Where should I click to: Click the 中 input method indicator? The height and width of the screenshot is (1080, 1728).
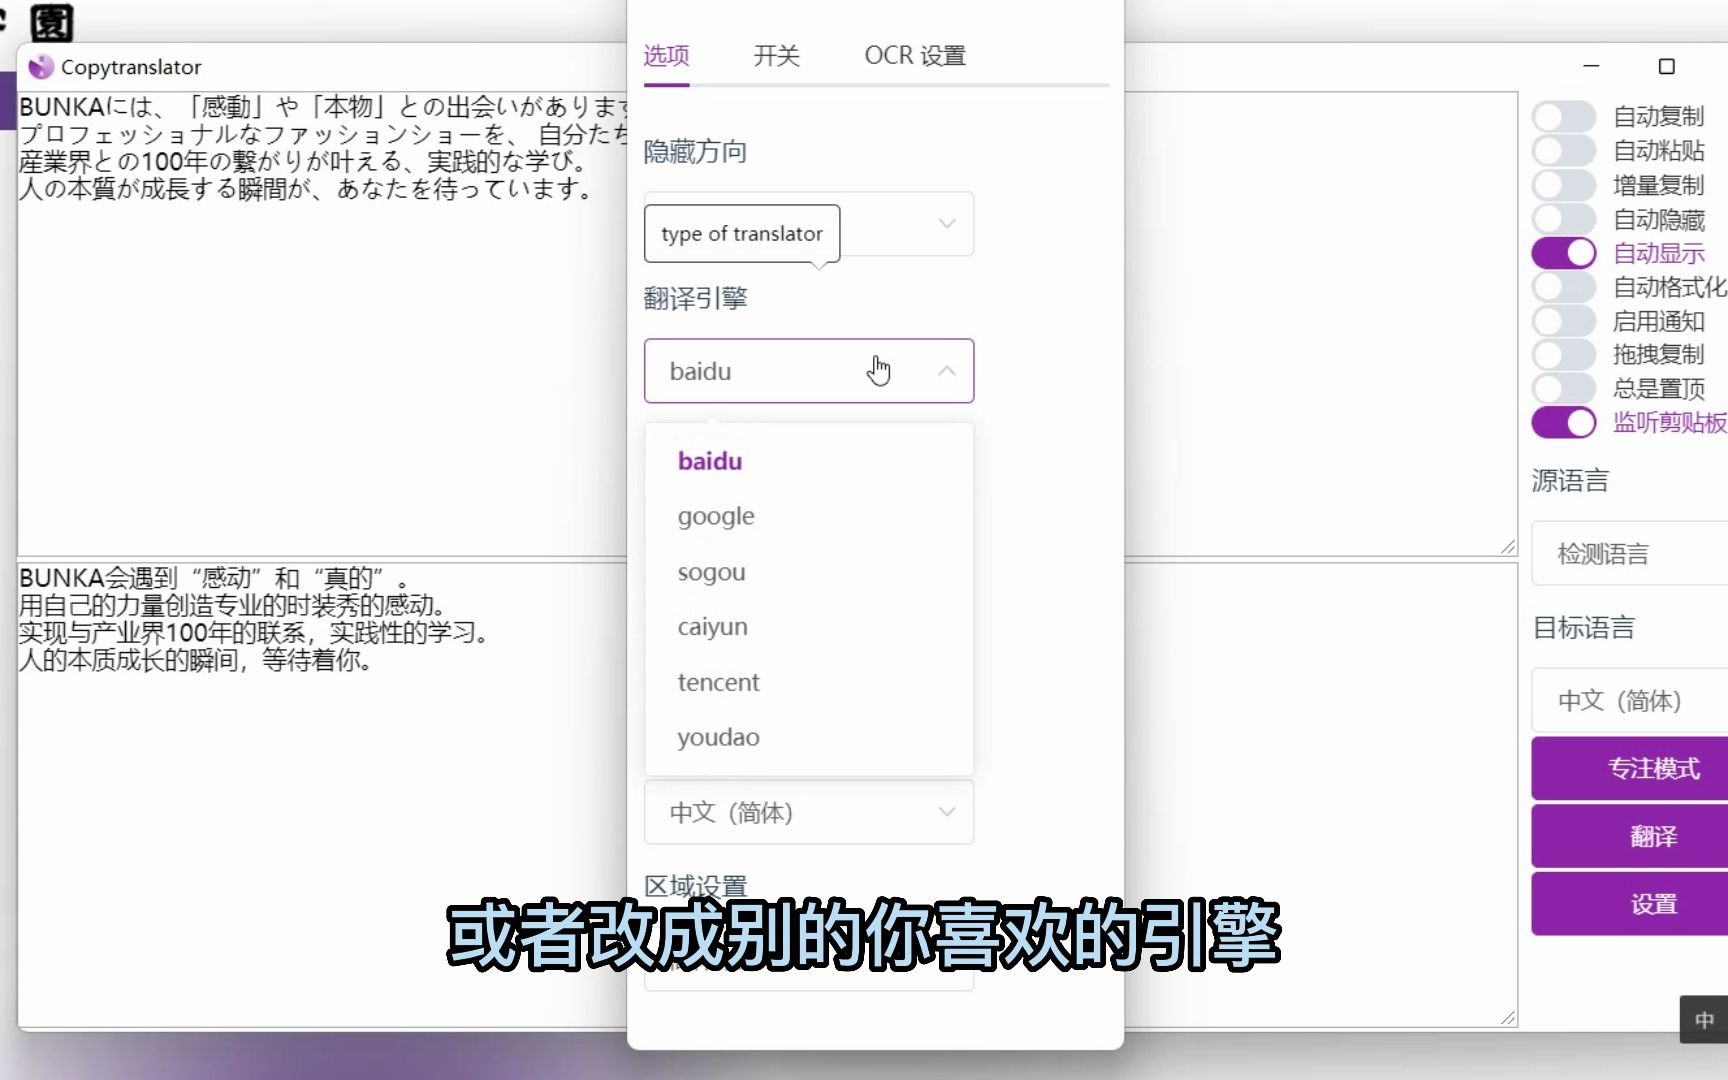click(1704, 1020)
